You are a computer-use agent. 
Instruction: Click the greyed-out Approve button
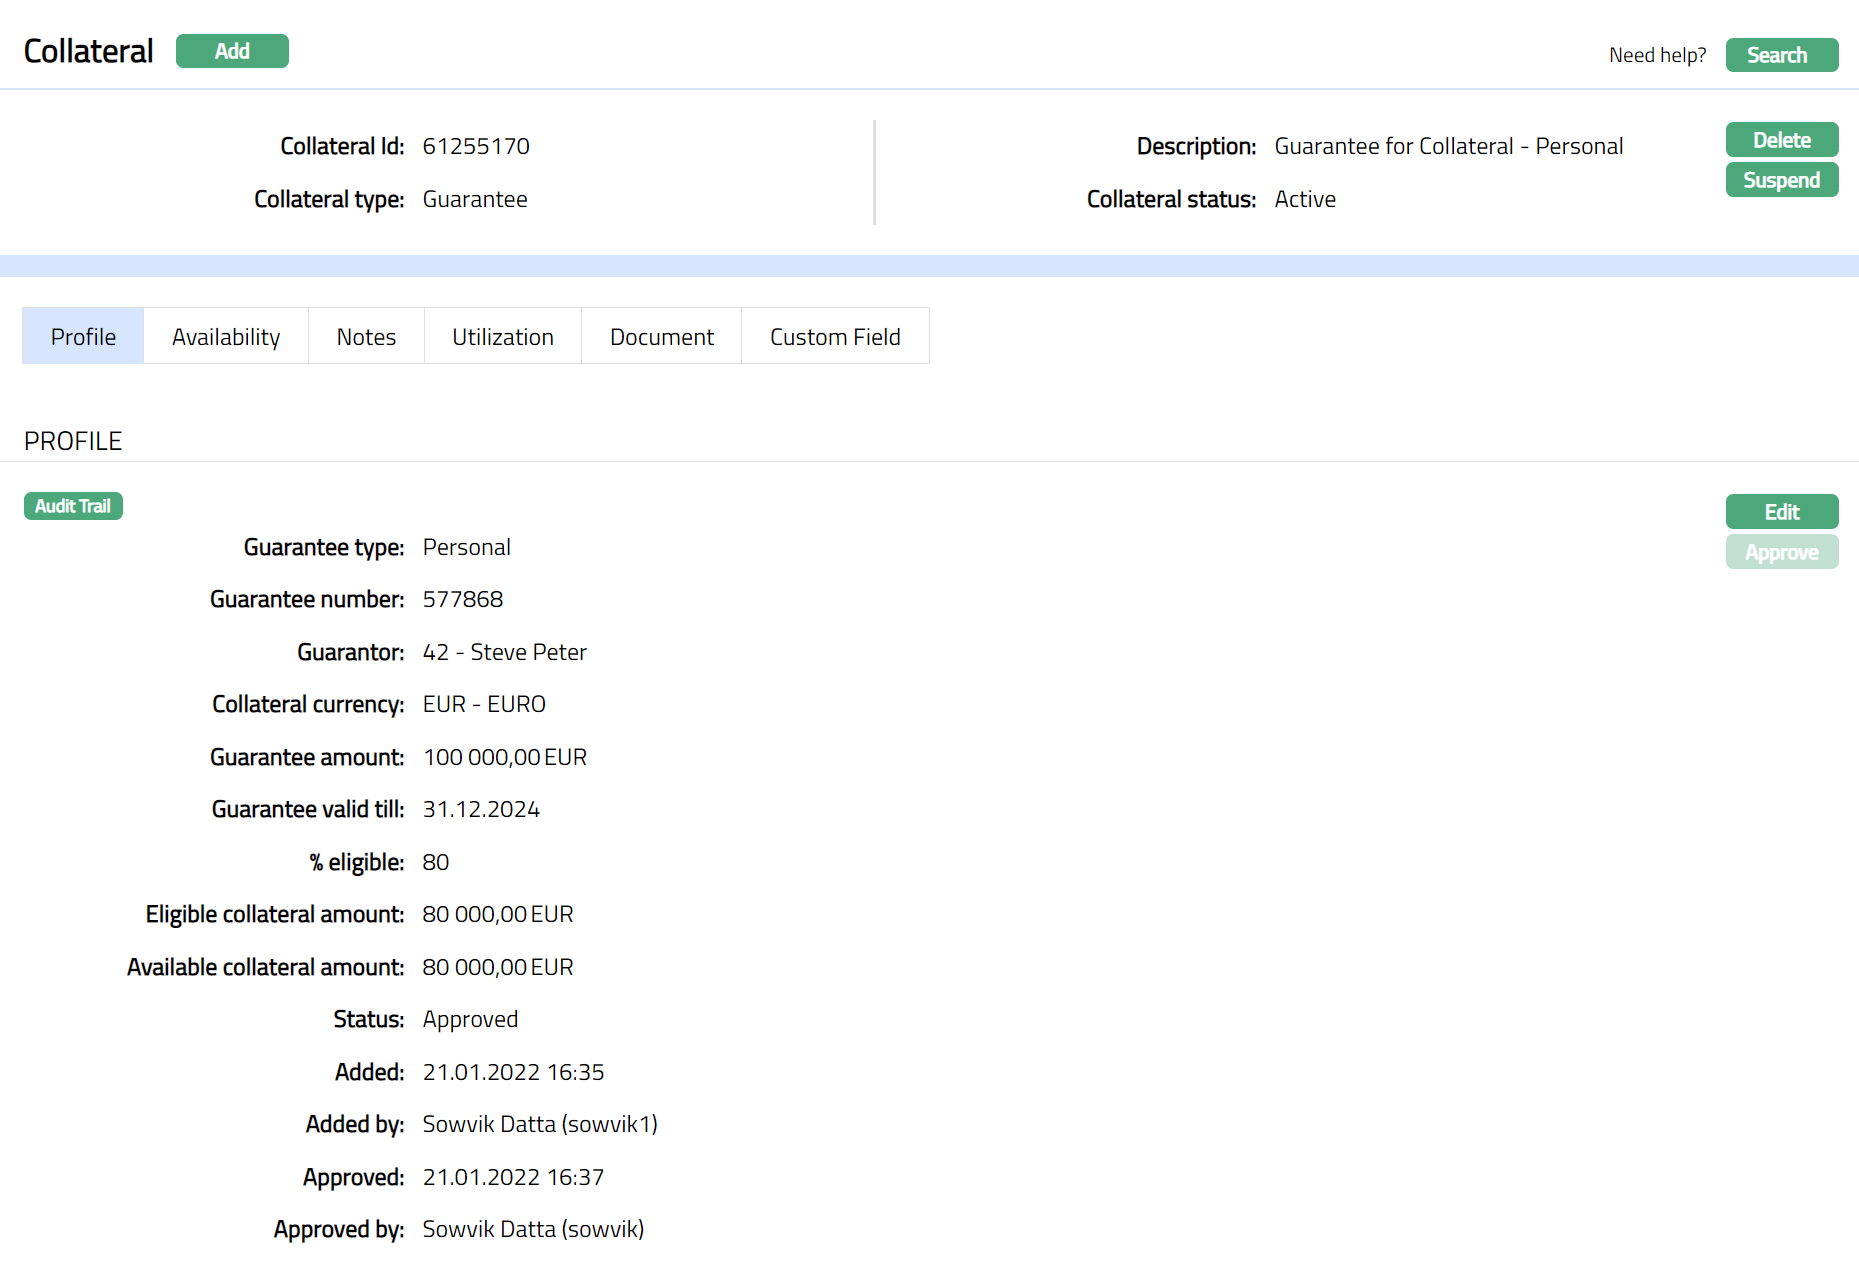coord(1781,552)
